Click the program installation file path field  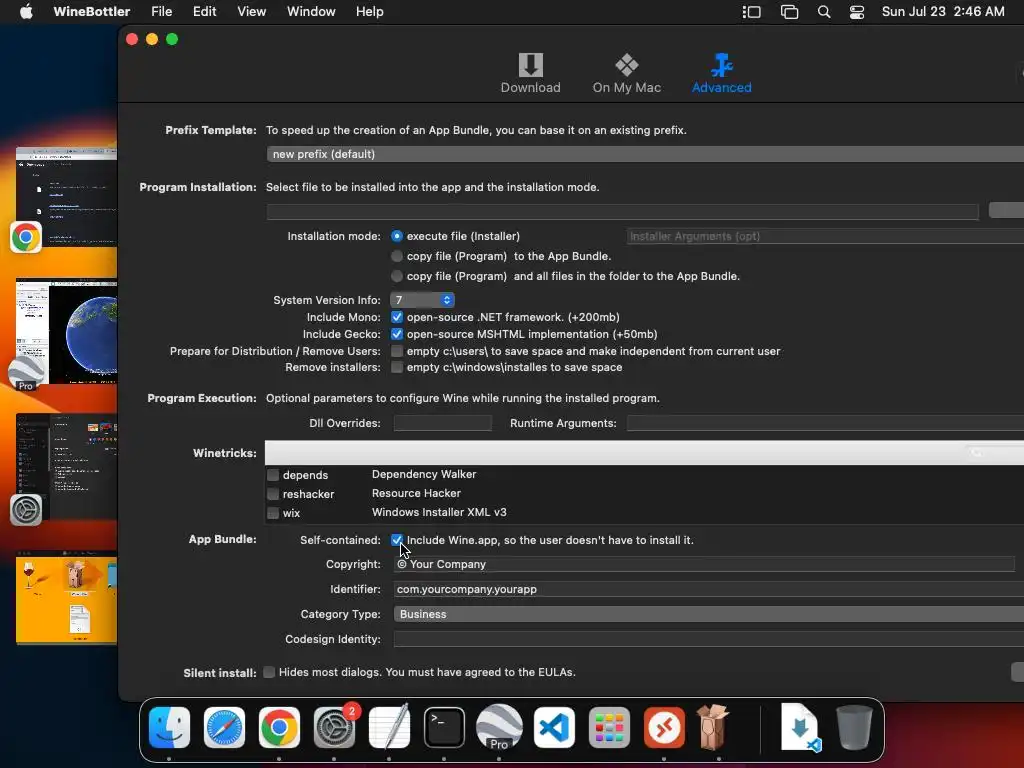pyautogui.click(x=622, y=211)
